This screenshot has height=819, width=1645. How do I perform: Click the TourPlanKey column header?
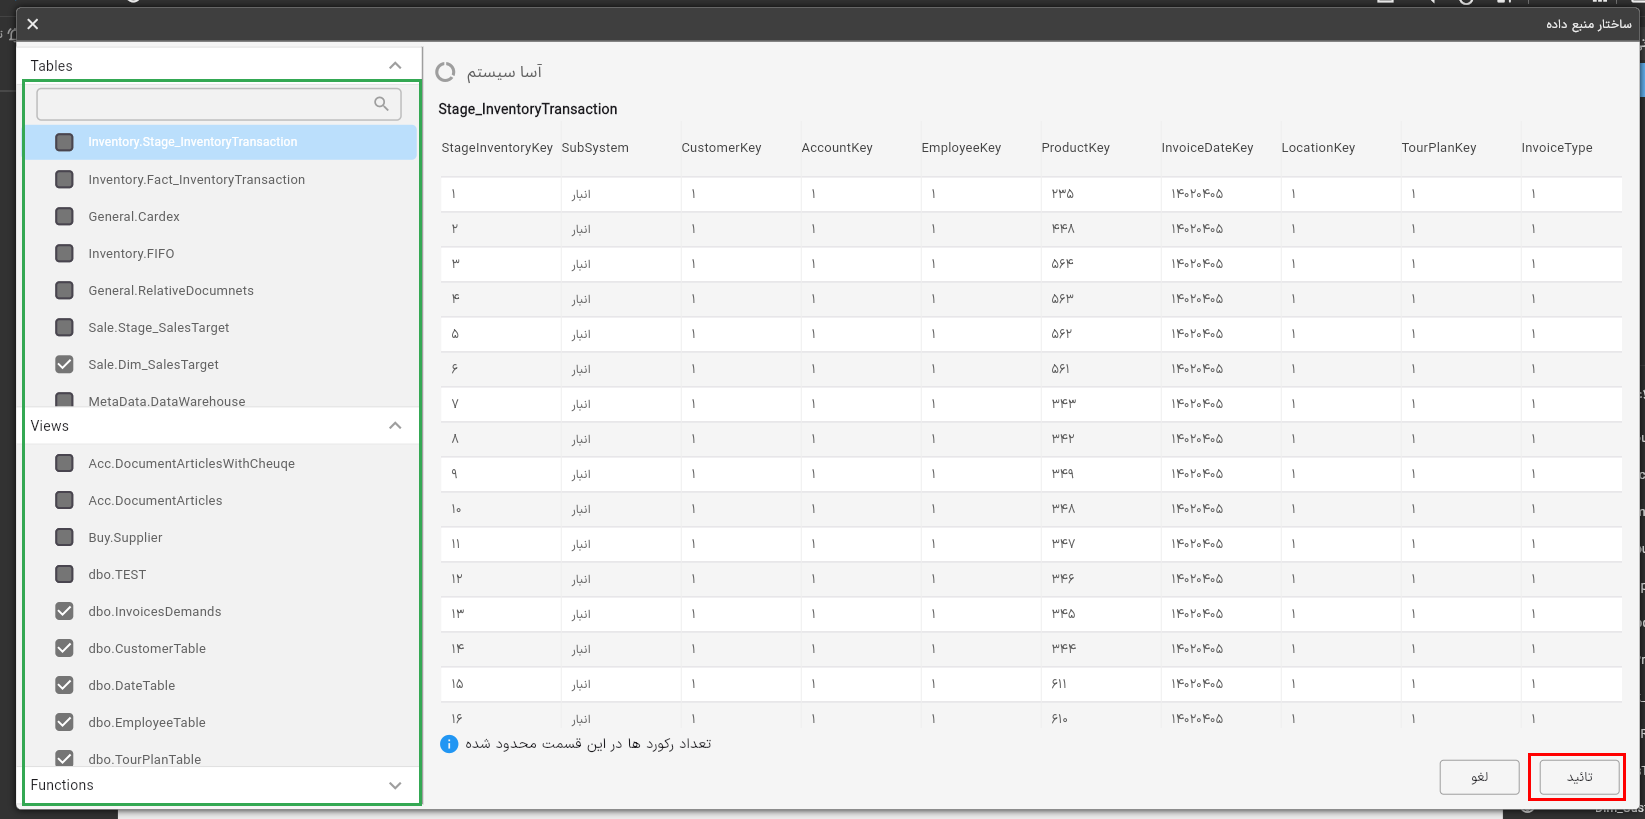point(1439,148)
